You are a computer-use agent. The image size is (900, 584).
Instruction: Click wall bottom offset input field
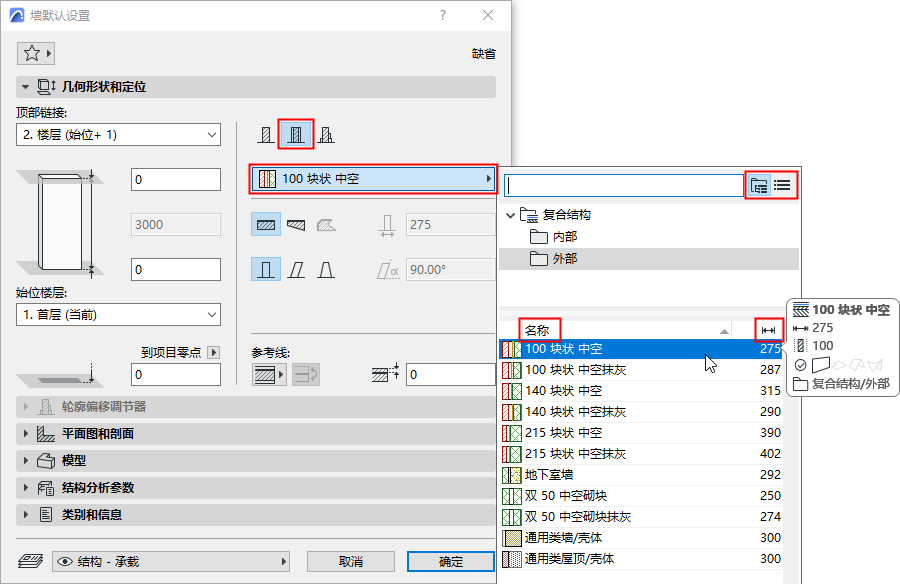pyautogui.click(x=176, y=269)
